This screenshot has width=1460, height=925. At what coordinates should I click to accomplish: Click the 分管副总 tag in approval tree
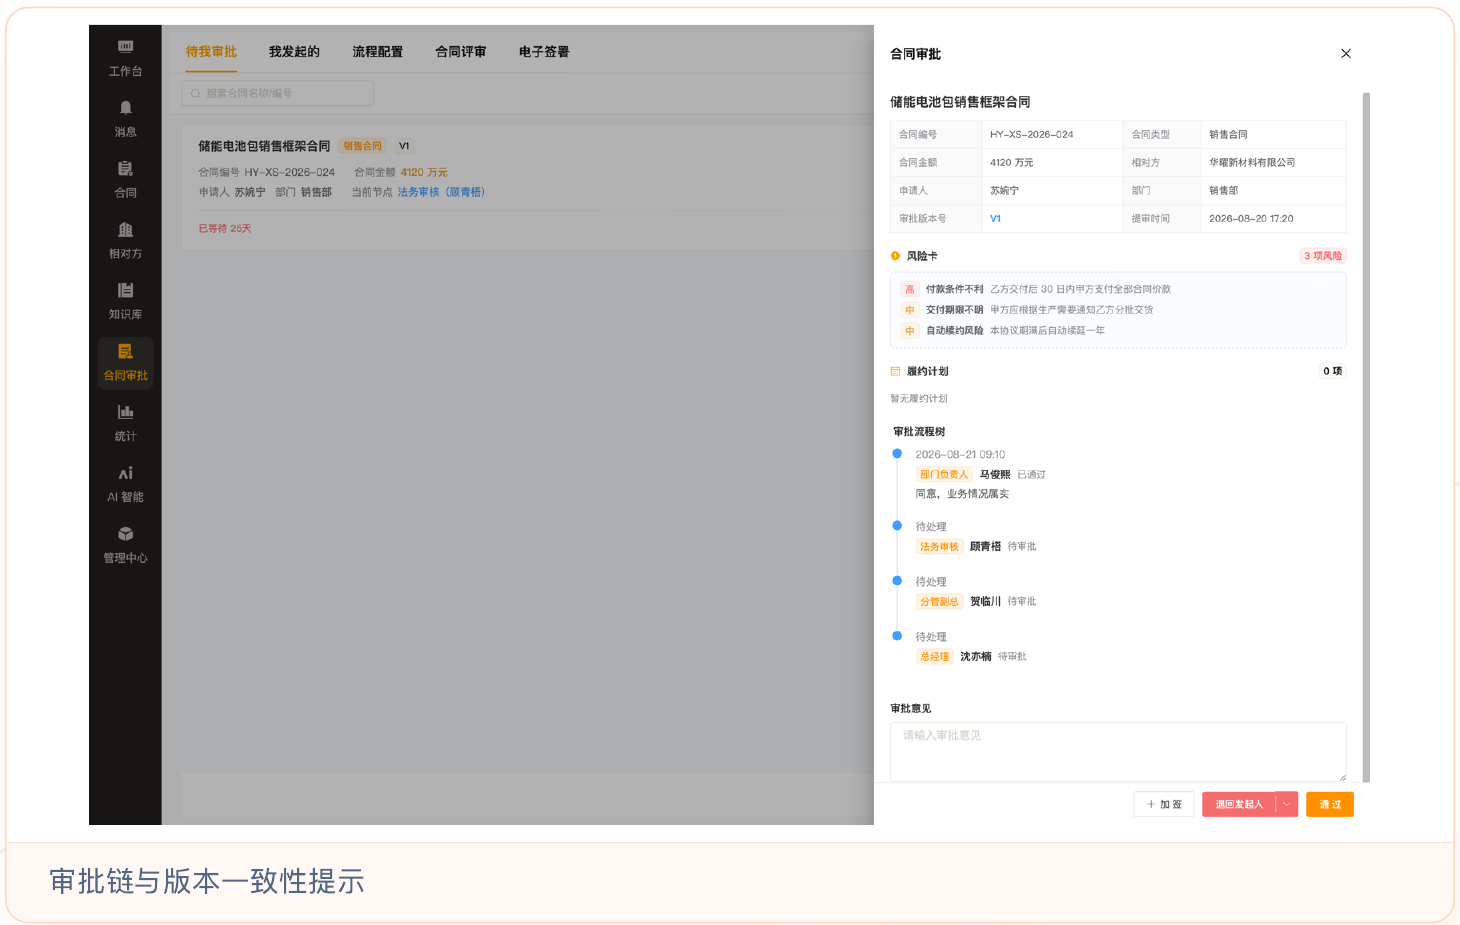[939, 601]
